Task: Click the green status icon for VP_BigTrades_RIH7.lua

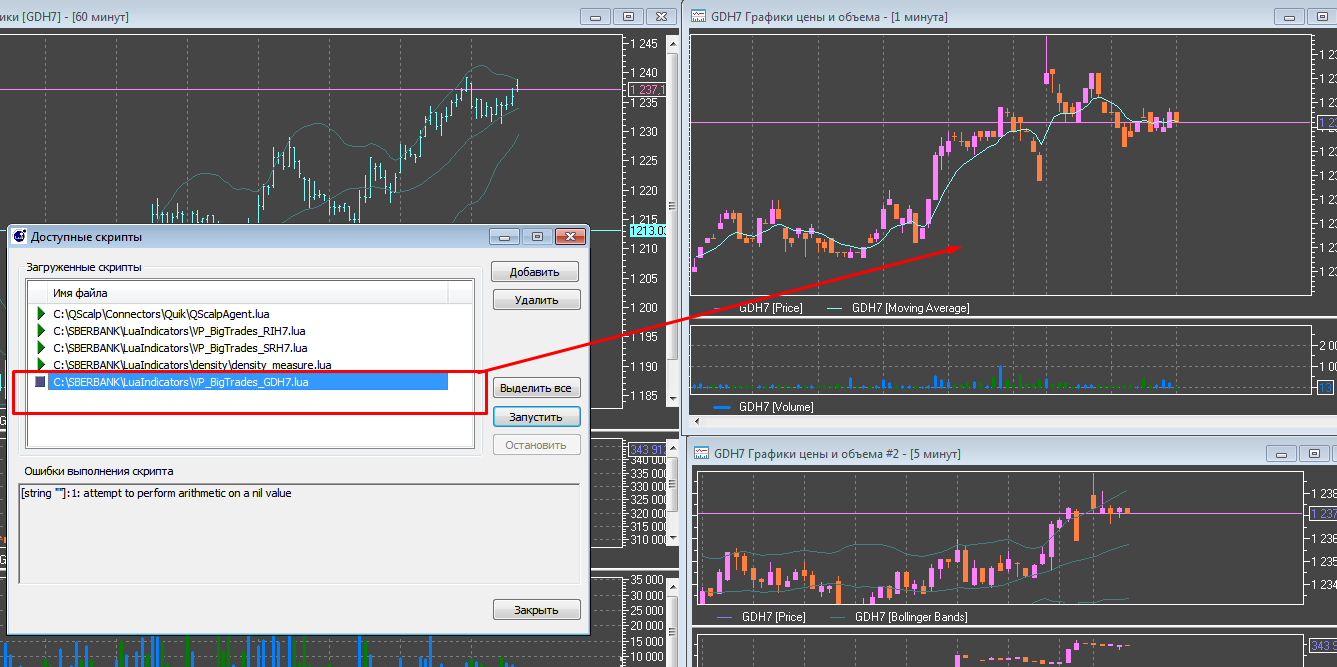Action: pyautogui.click(x=41, y=331)
